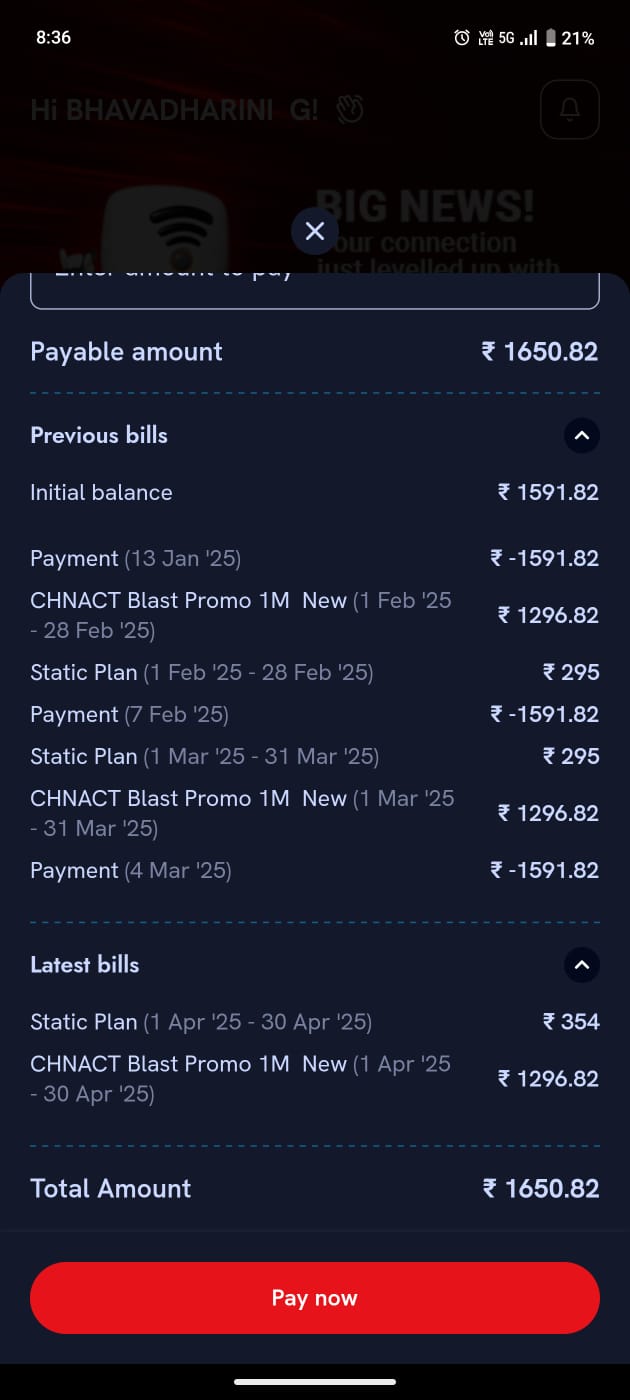Screen dimensions: 630x1400
Task: Tap the alarm icon in status bar
Action: pyautogui.click(x=461, y=38)
